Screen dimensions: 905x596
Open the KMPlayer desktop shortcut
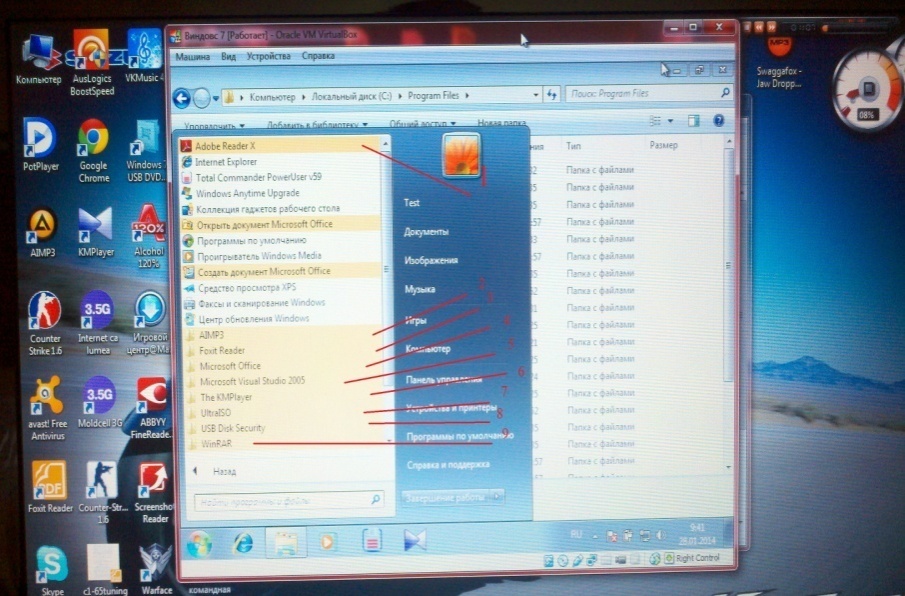(96, 232)
